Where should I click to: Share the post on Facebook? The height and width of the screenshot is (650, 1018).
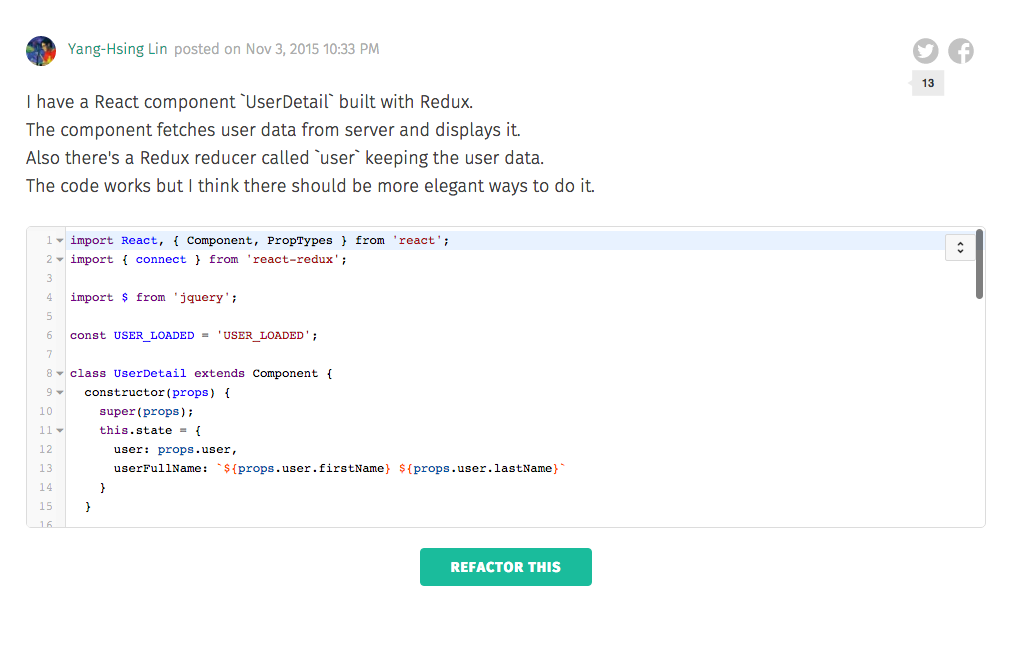(961, 50)
